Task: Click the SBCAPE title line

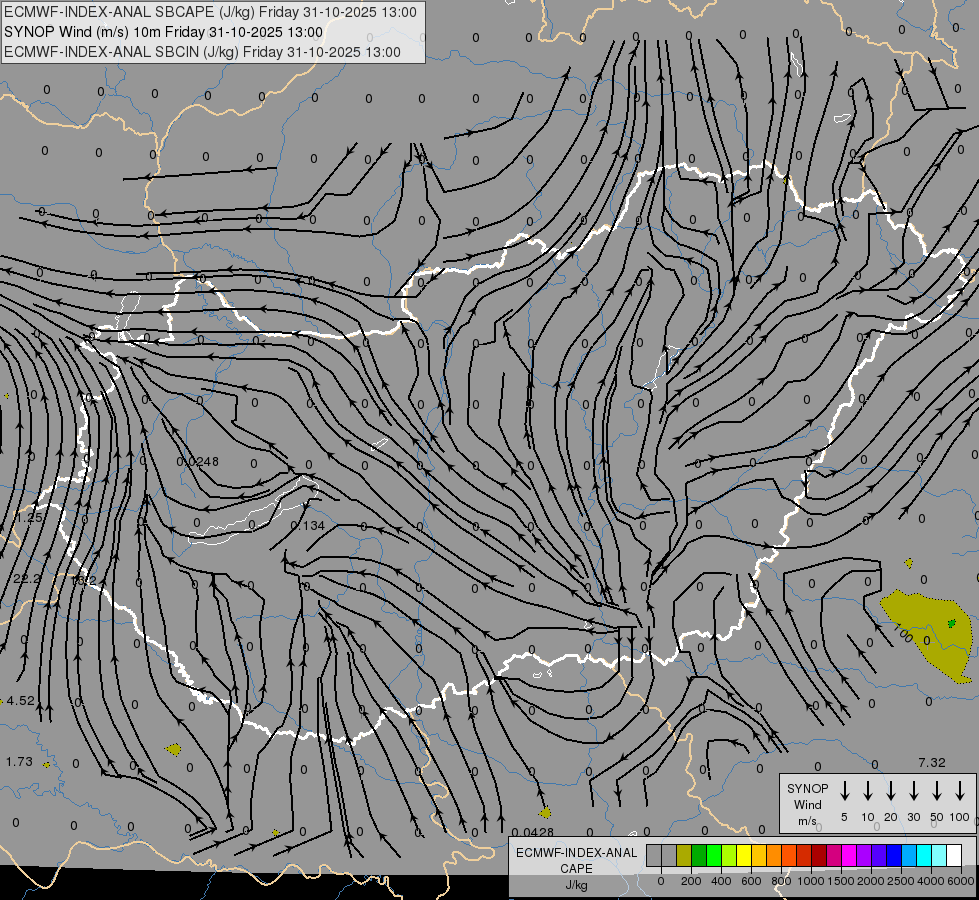Action: [x=210, y=12]
